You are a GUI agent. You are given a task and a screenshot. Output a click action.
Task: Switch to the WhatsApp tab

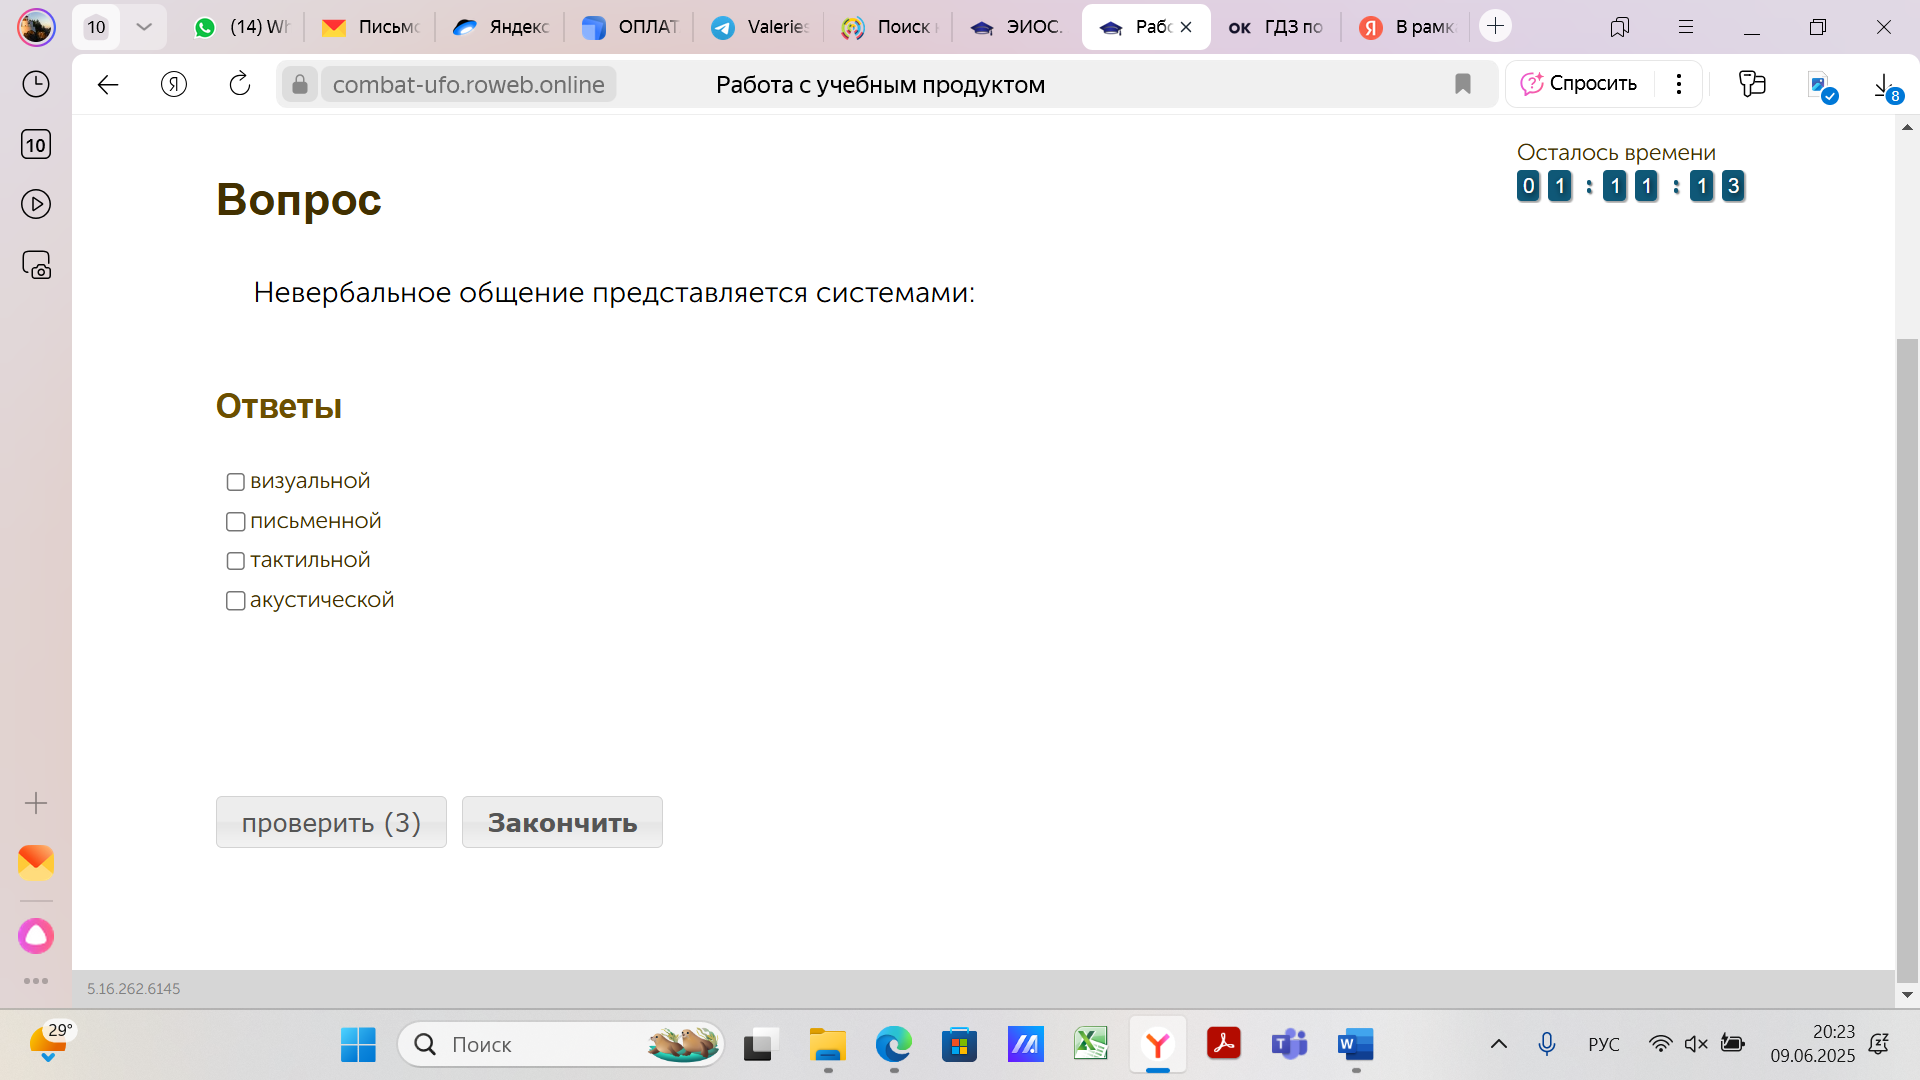point(241,27)
